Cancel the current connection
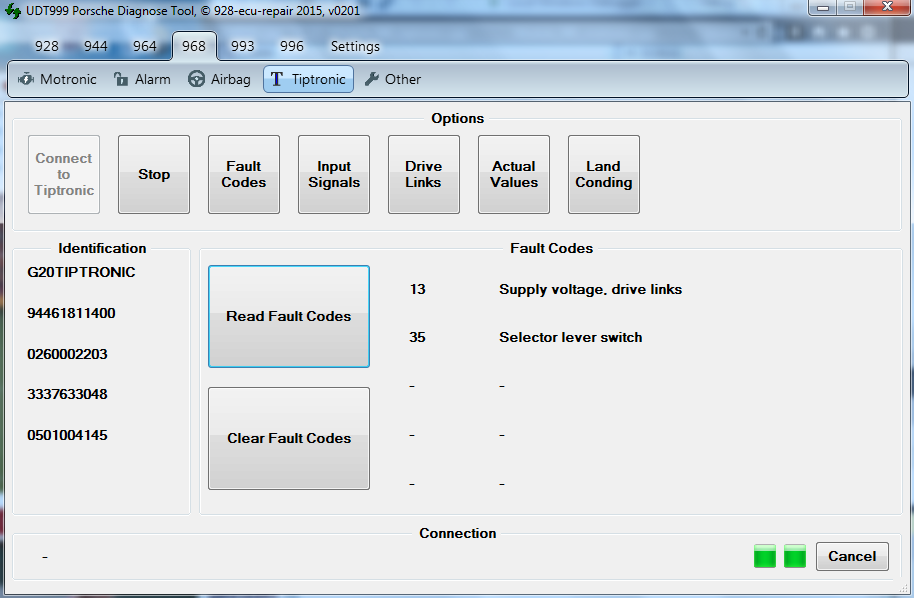914x598 pixels. tap(852, 556)
